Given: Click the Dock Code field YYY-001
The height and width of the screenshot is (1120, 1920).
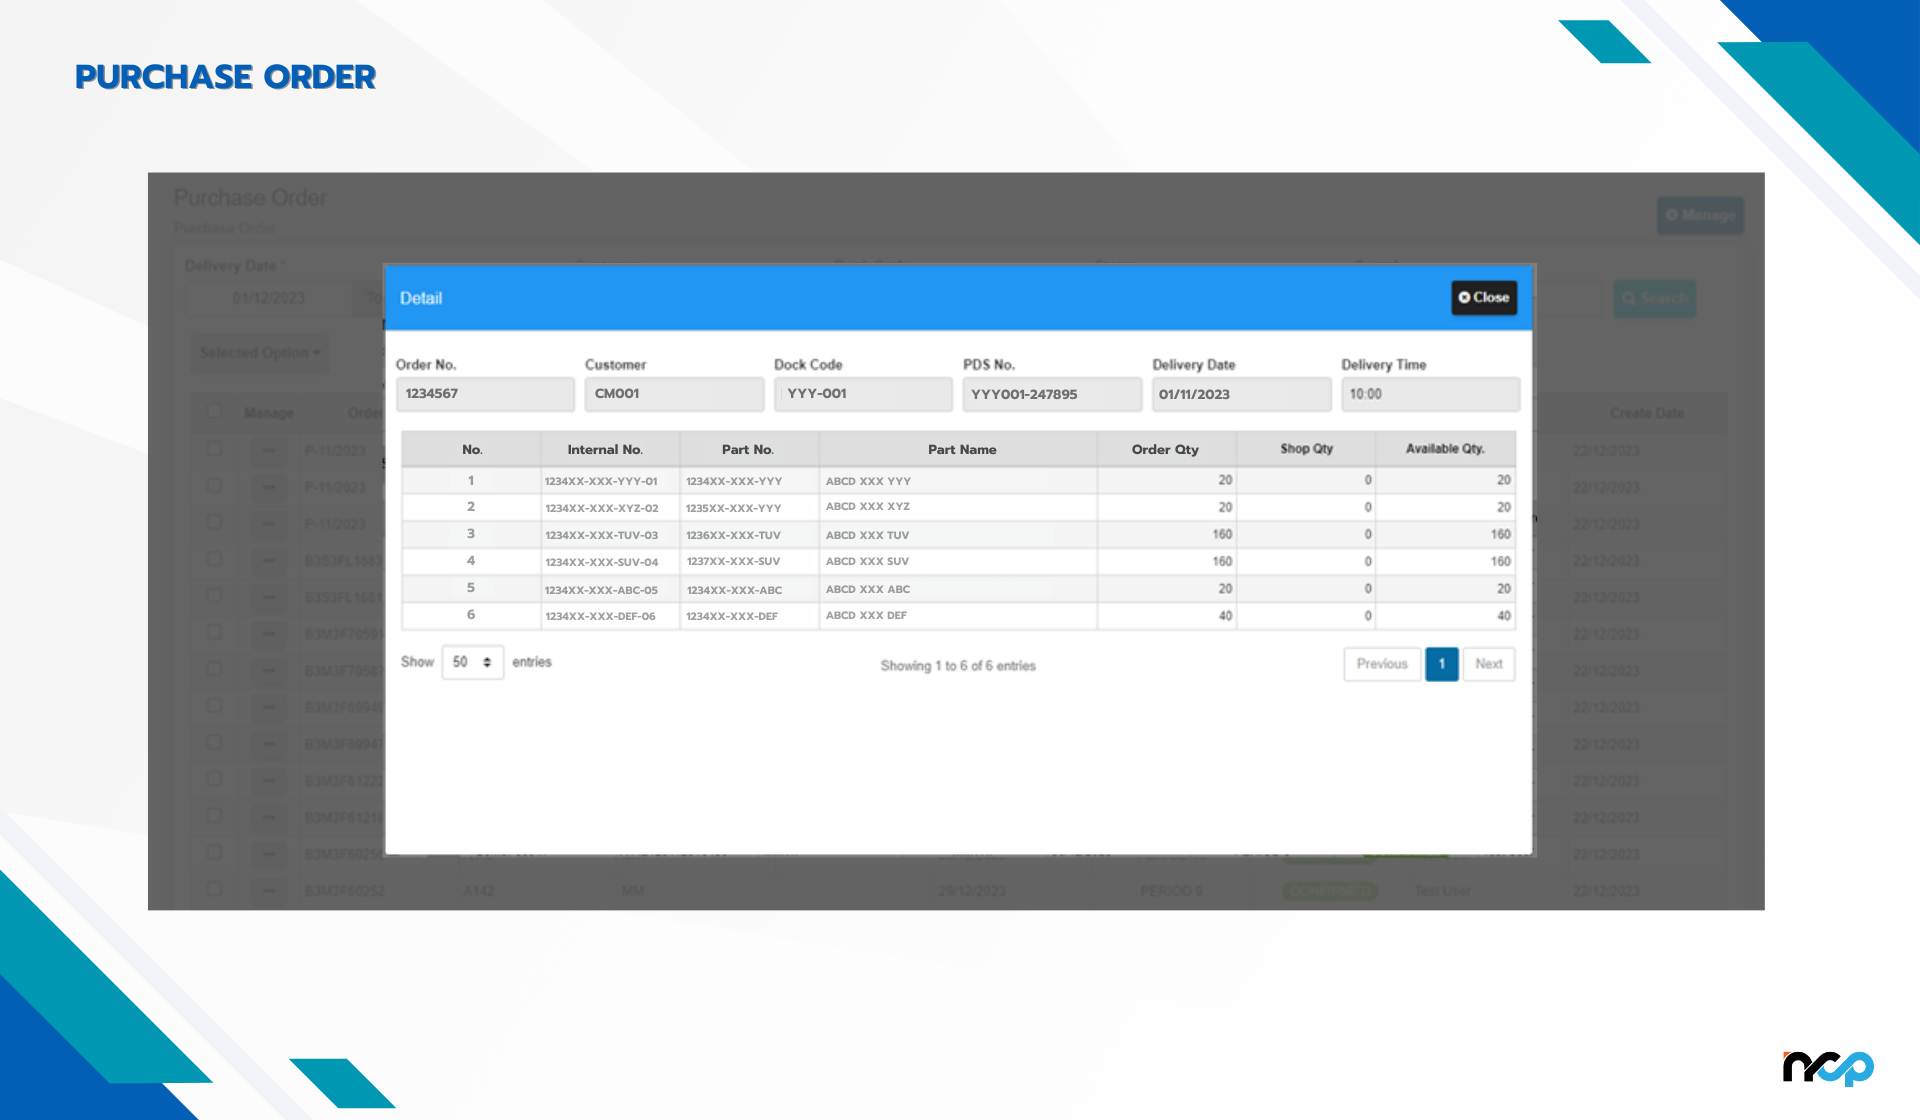Looking at the screenshot, I should click(x=863, y=394).
